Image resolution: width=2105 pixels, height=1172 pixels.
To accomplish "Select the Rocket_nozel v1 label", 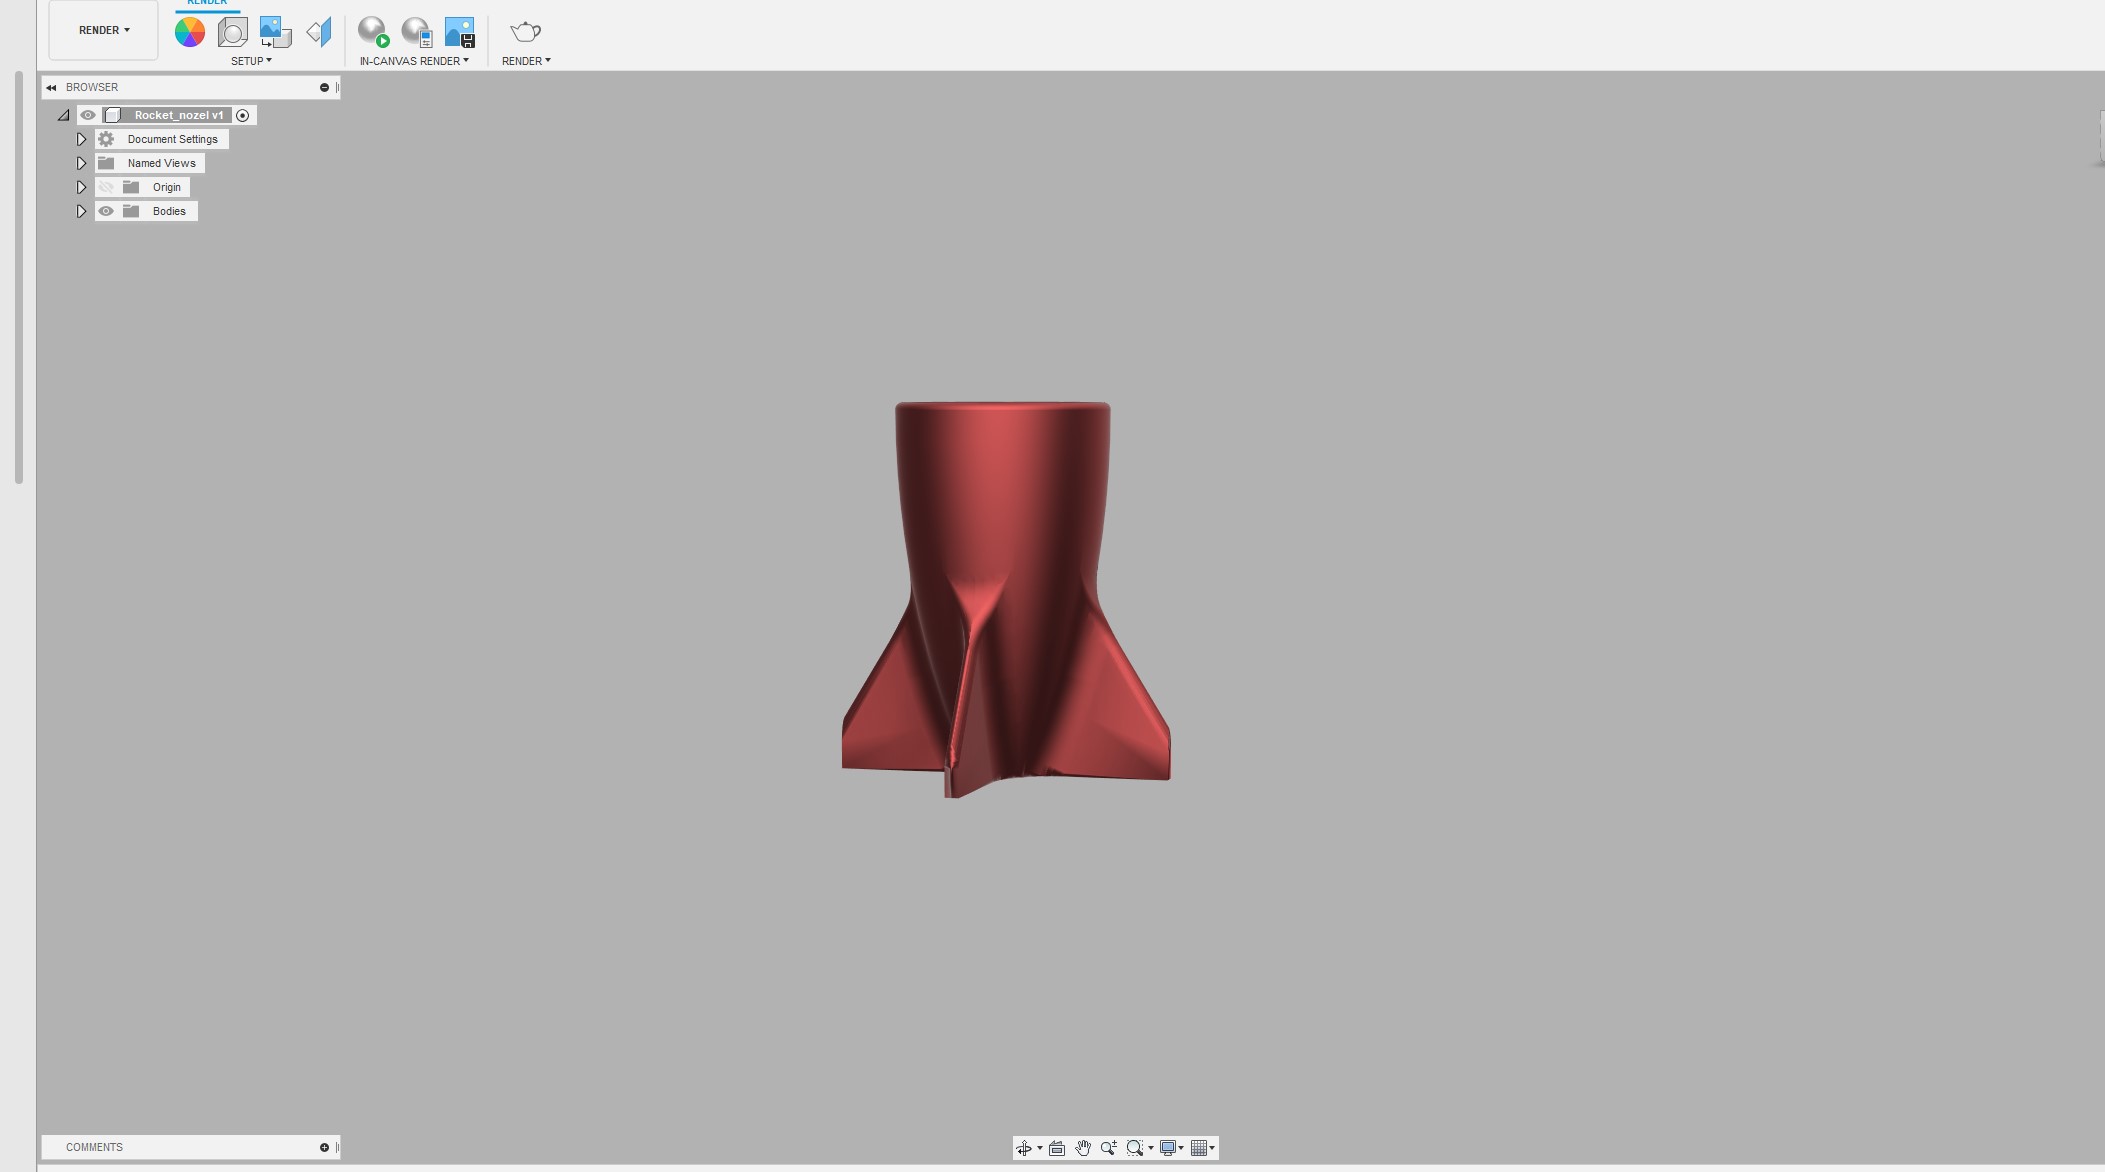I will tap(179, 115).
